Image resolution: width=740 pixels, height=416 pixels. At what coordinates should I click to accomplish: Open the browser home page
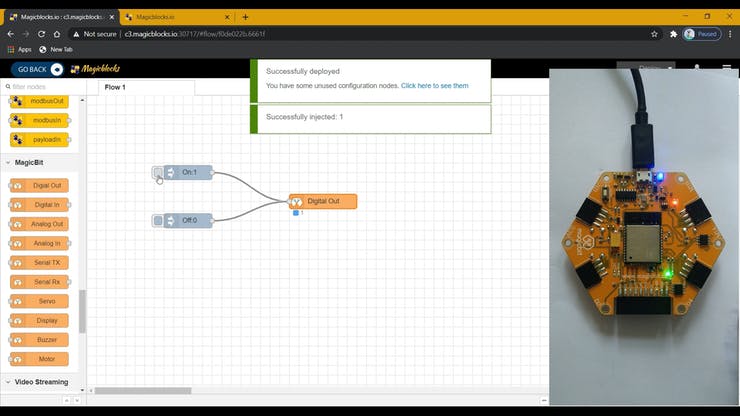57,34
